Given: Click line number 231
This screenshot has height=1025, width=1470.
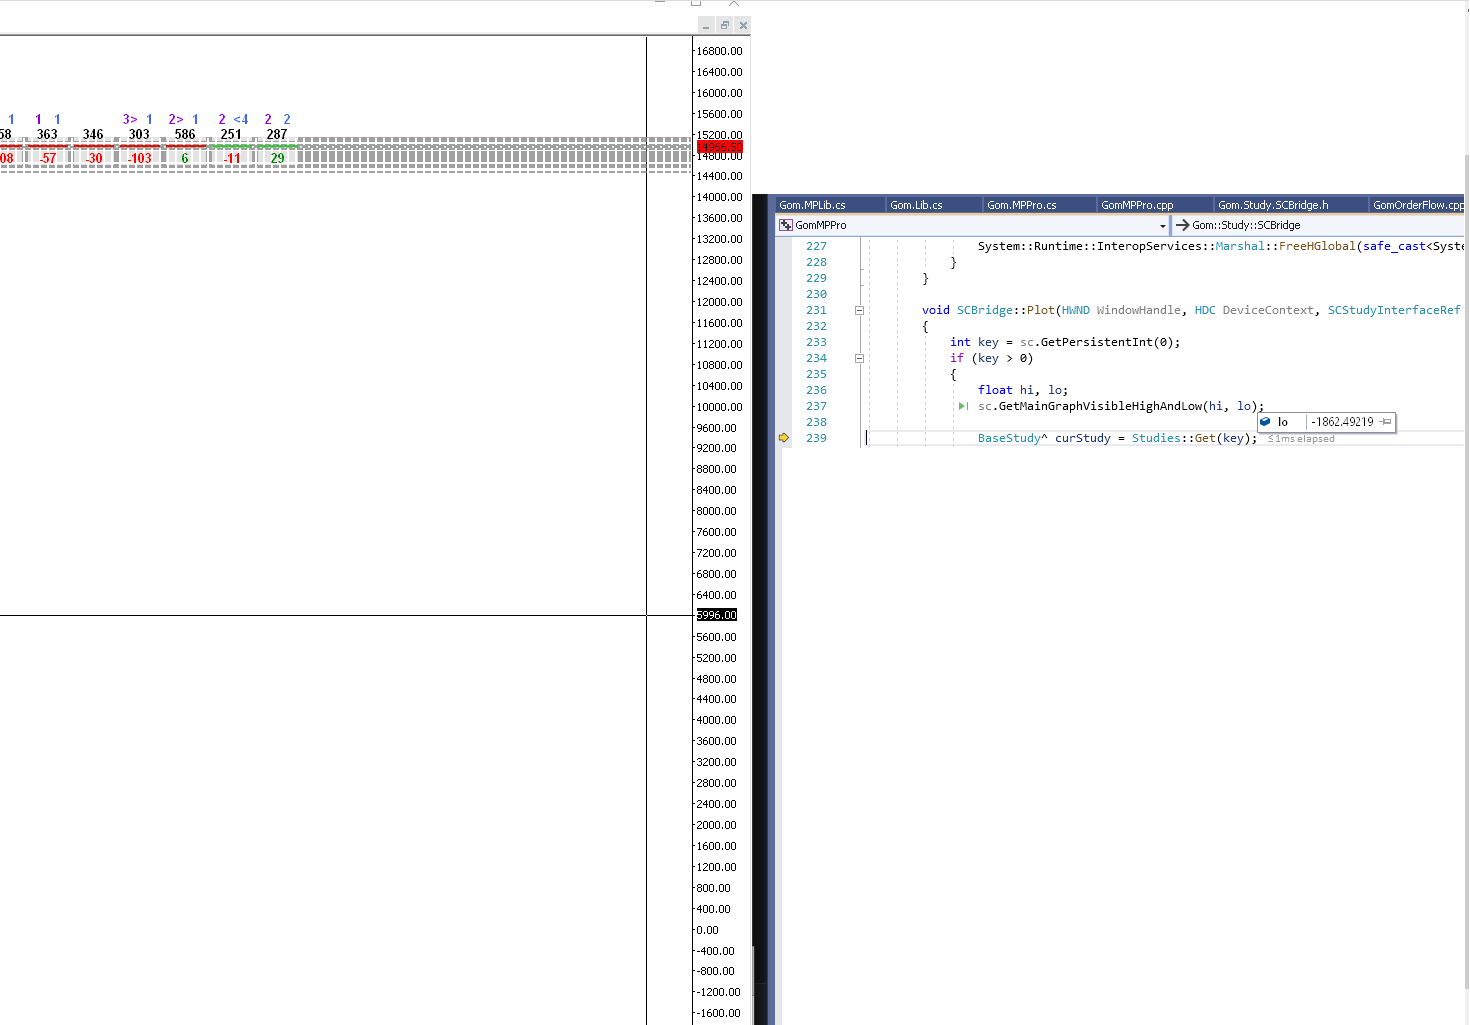Looking at the screenshot, I should [x=817, y=310].
